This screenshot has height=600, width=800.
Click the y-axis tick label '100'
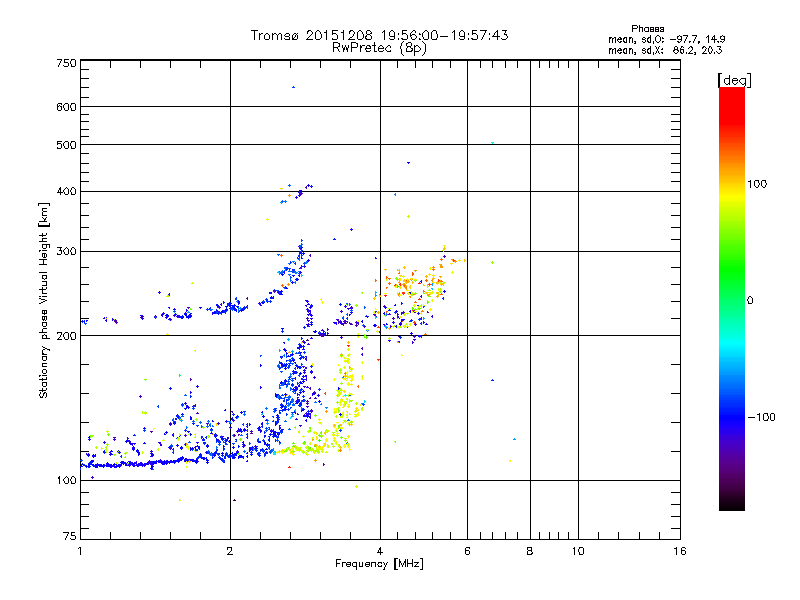pos(66,481)
